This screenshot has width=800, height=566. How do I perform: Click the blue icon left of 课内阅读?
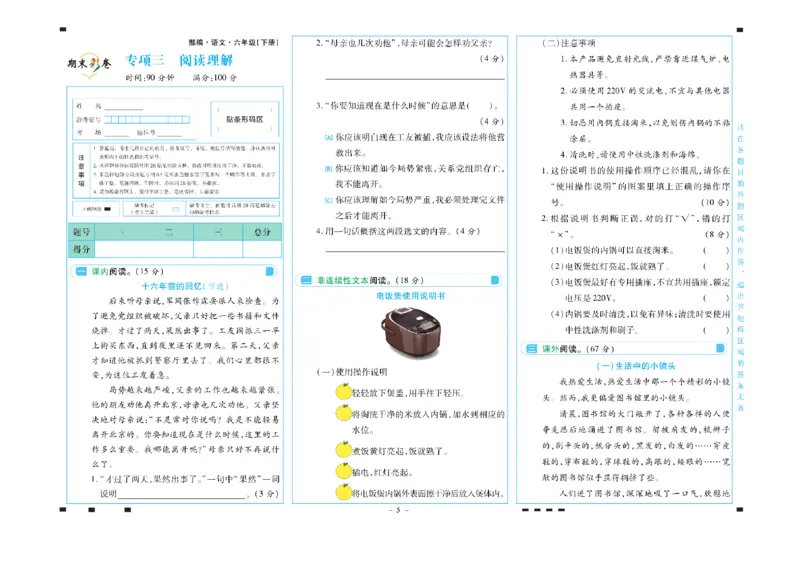click(81, 272)
